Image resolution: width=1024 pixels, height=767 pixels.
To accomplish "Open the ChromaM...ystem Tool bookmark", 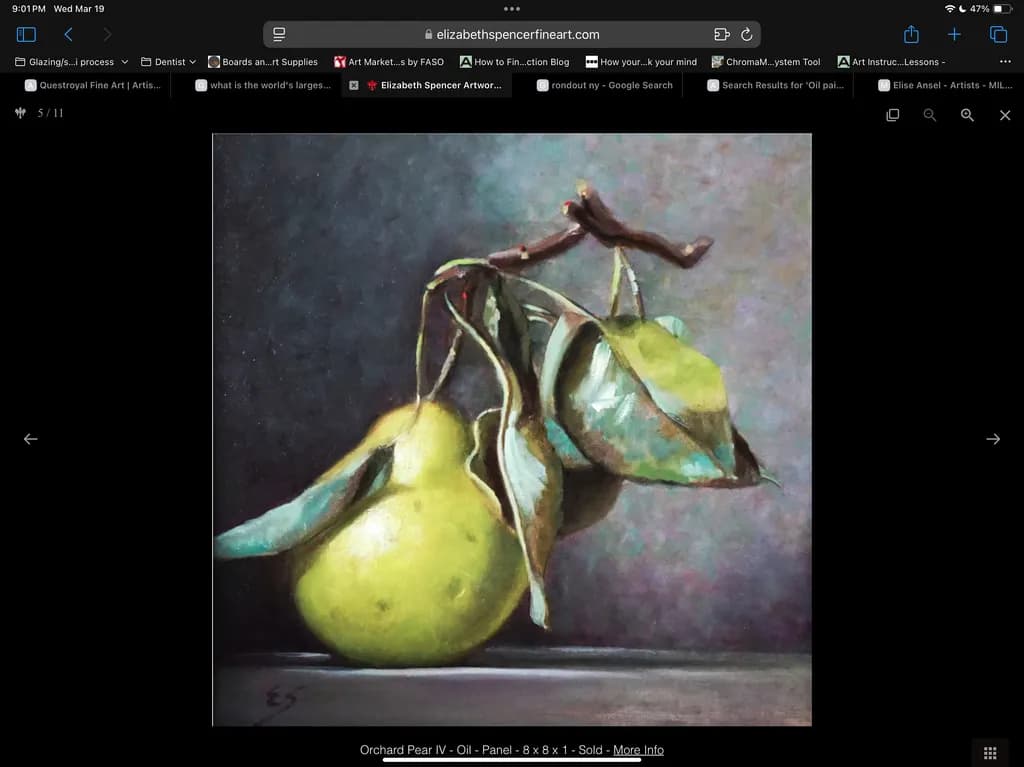I will coord(765,62).
